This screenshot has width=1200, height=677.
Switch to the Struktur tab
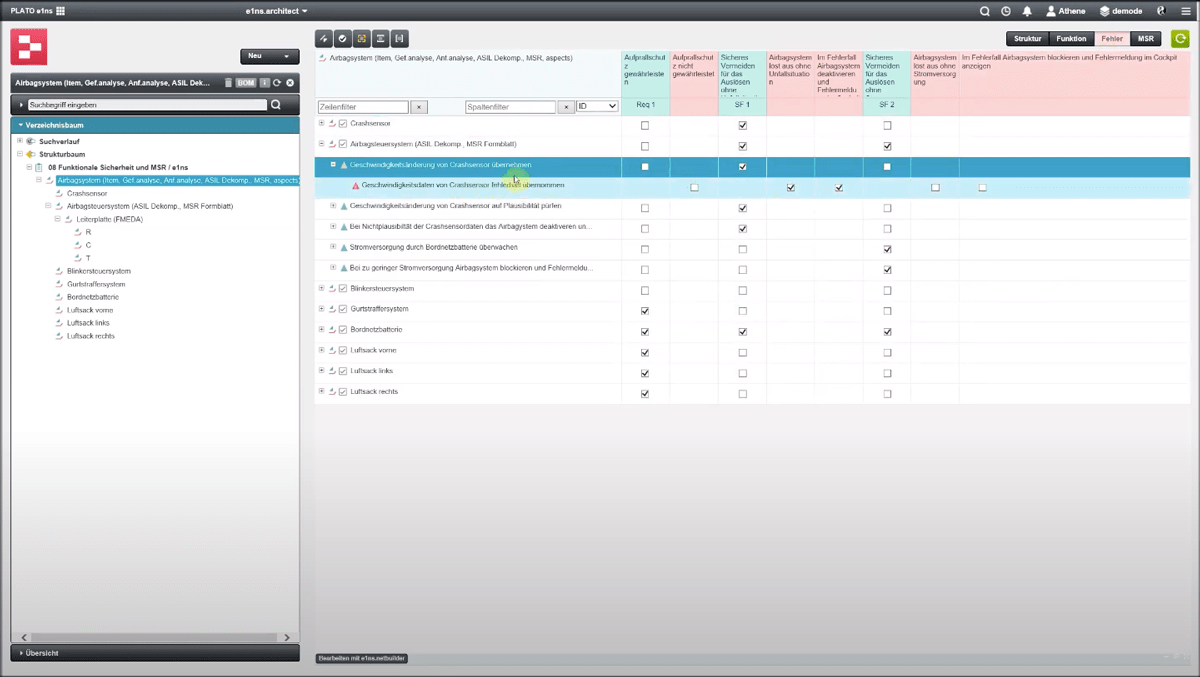[1028, 38]
